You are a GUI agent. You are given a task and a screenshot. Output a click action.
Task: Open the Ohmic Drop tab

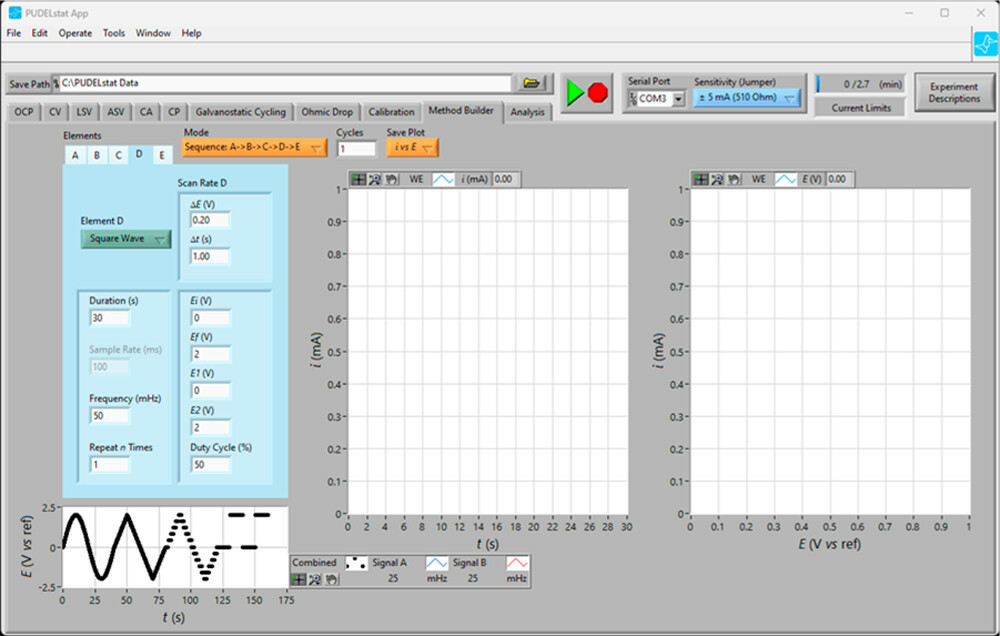tap(327, 112)
